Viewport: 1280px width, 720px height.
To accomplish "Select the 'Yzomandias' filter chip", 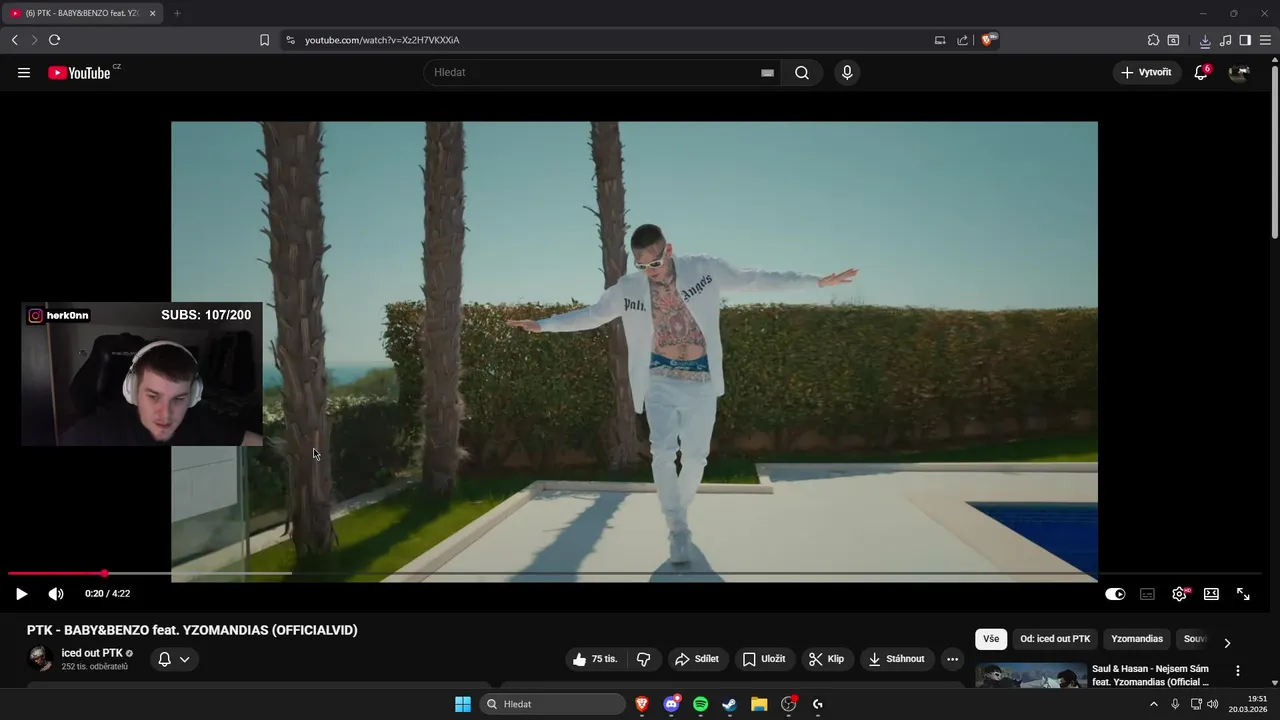I will pyautogui.click(x=1137, y=639).
